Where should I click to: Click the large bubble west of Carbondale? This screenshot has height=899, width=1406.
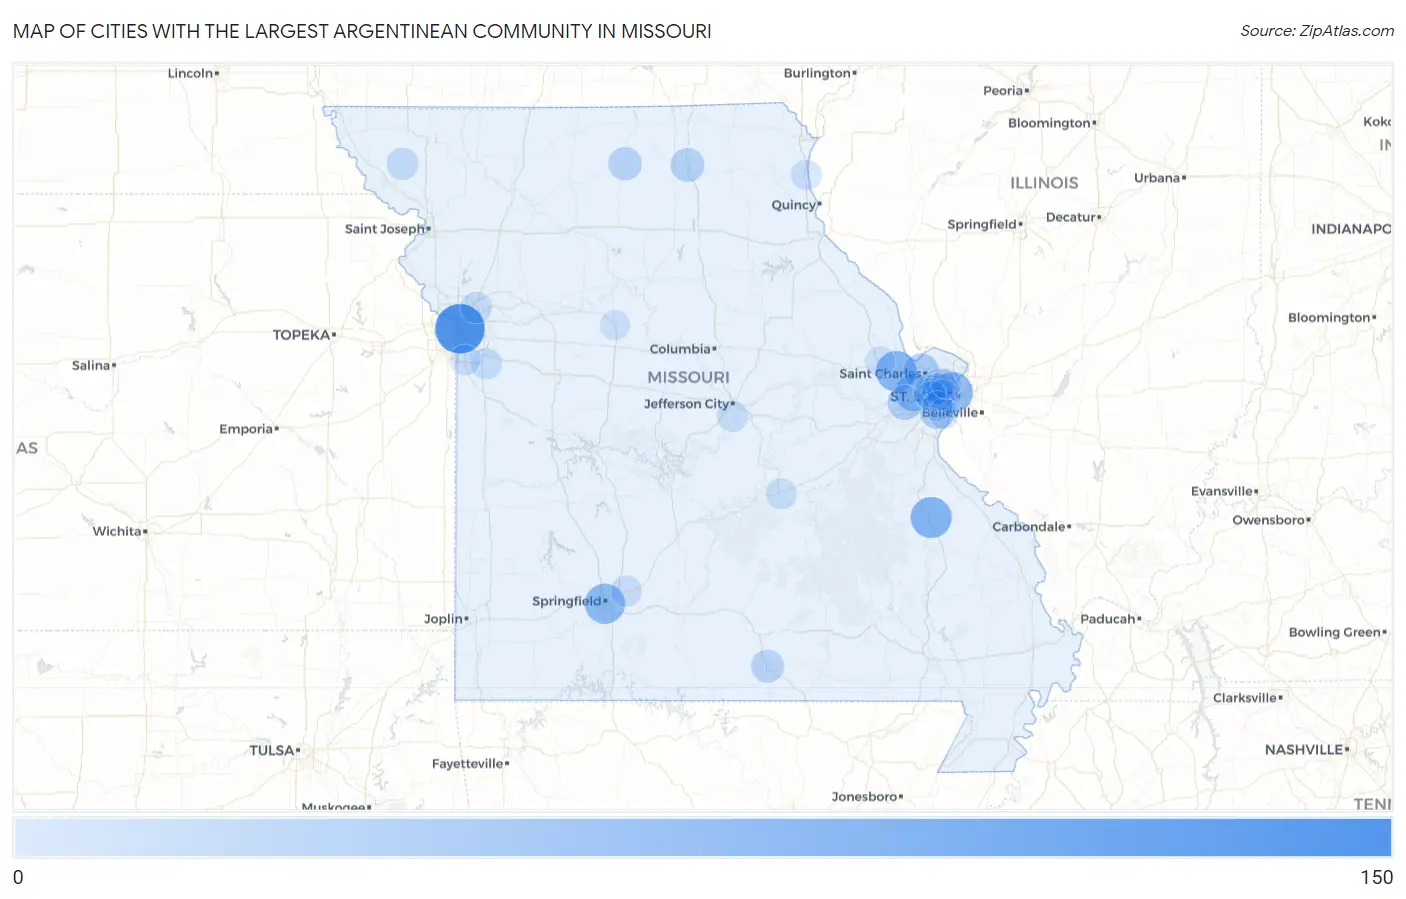pos(931,517)
